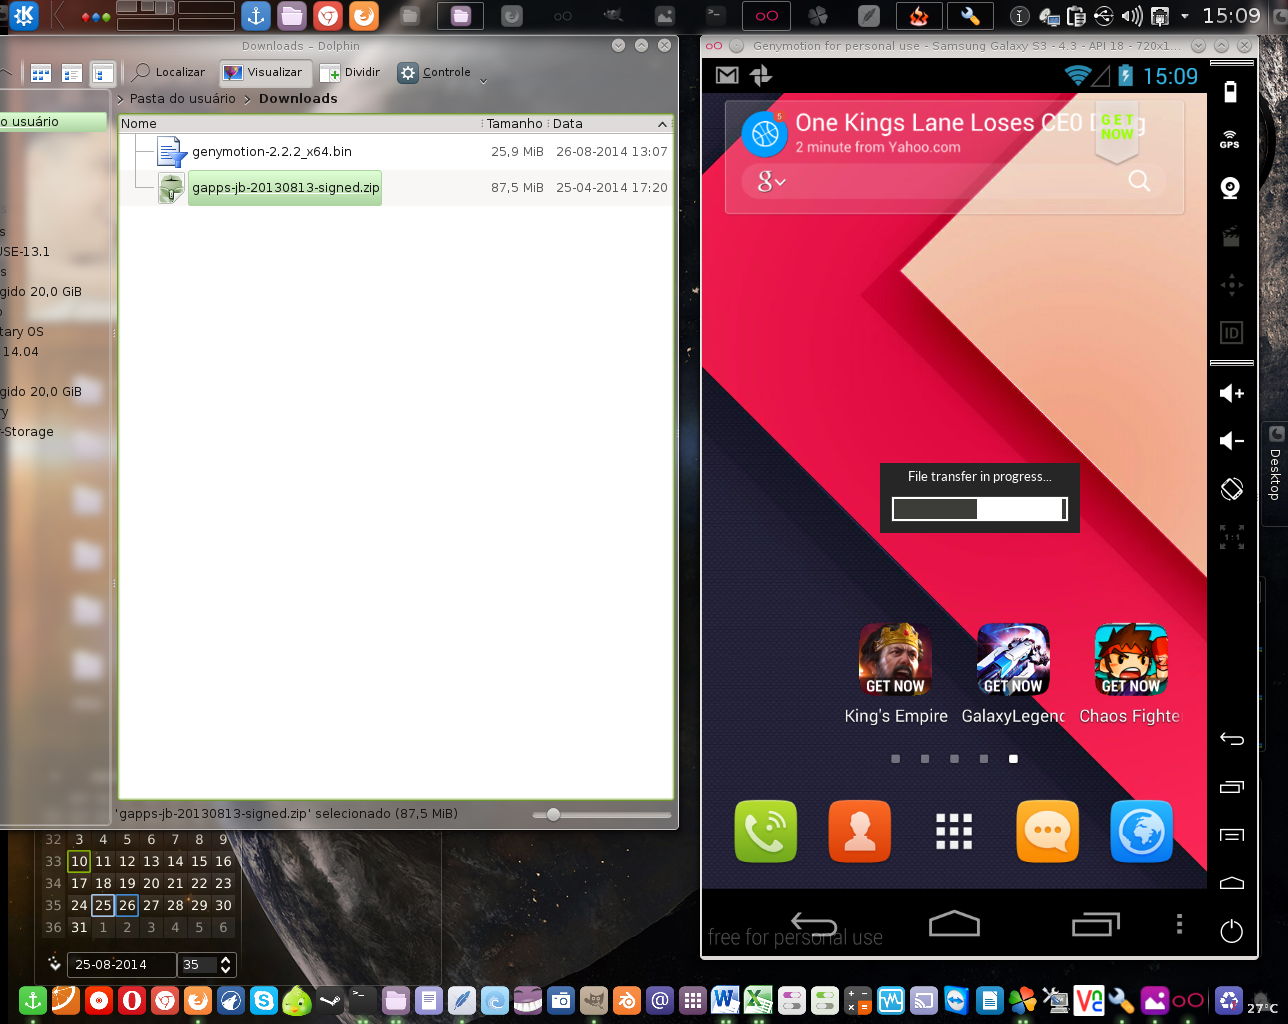The image size is (1288, 1024).
Task: Toggle Dividir split view in Dolphin
Action: pos(350,72)
